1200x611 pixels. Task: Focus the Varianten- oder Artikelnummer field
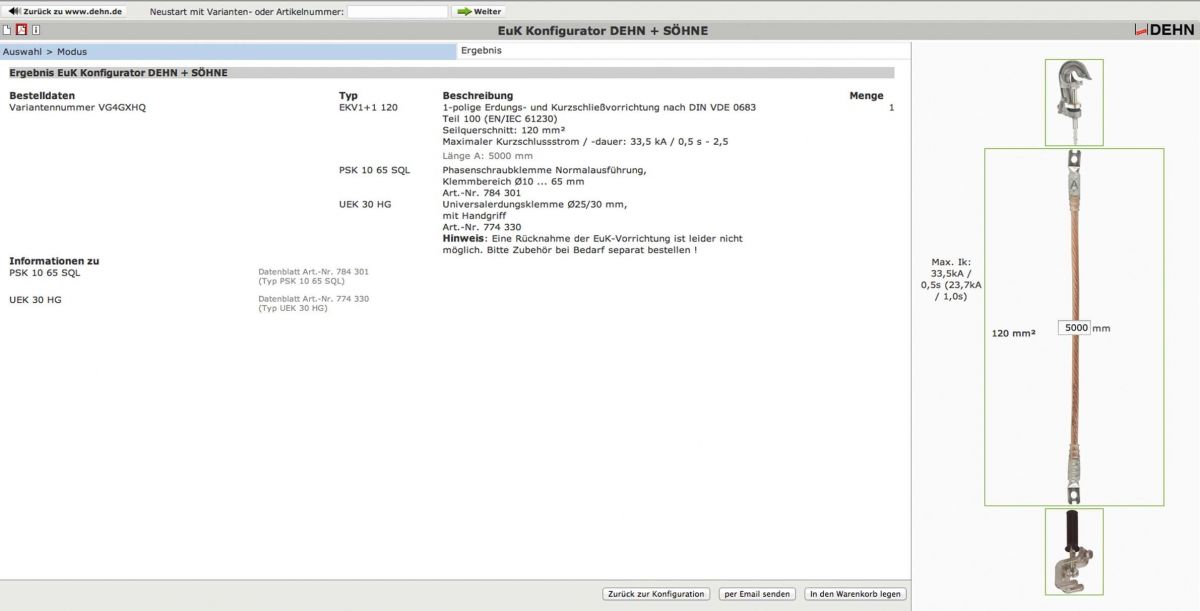[397, 12]
